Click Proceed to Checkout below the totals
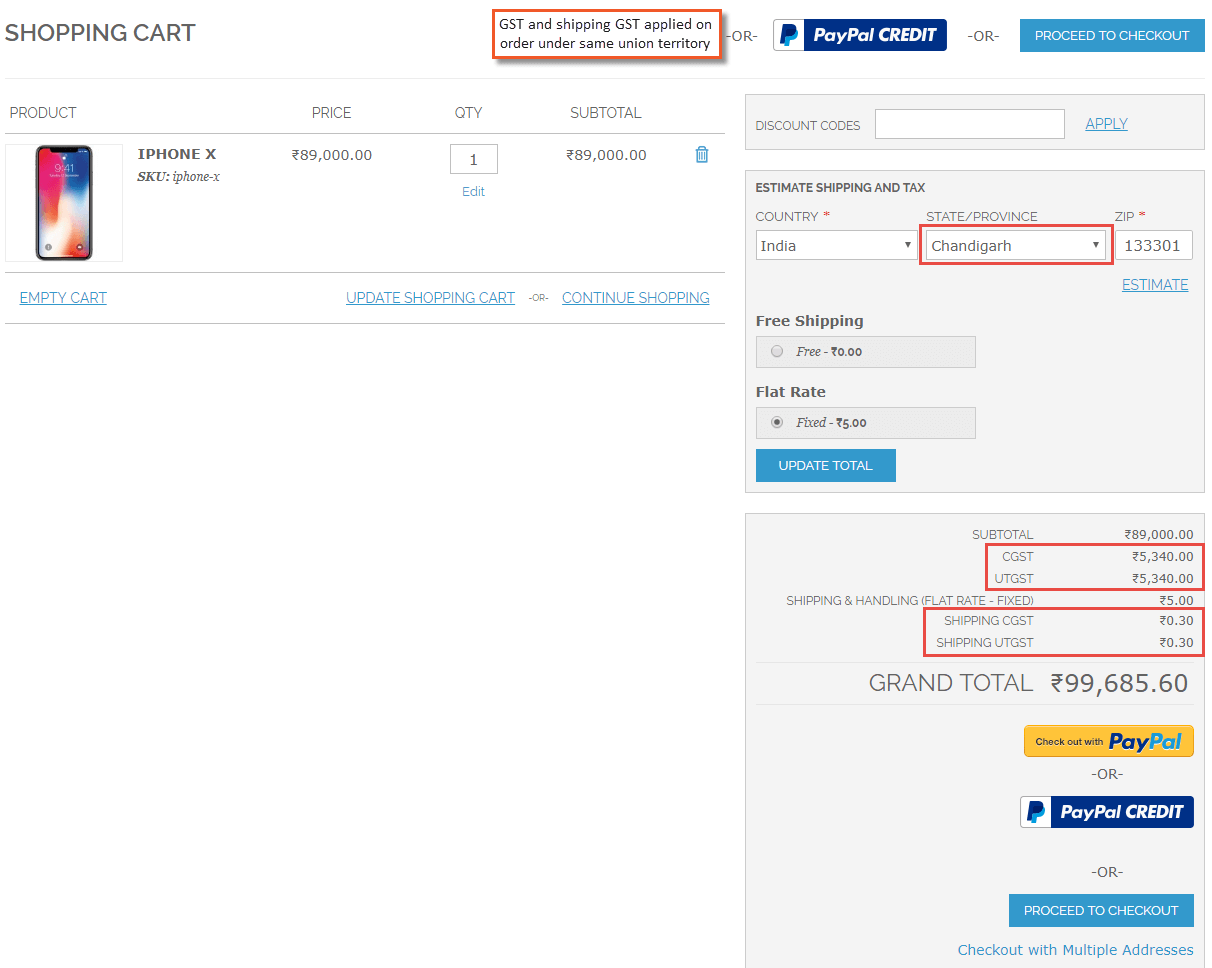Image resolution: width=1212 pixels, height=968 pixels. (x=1101, y=910)
